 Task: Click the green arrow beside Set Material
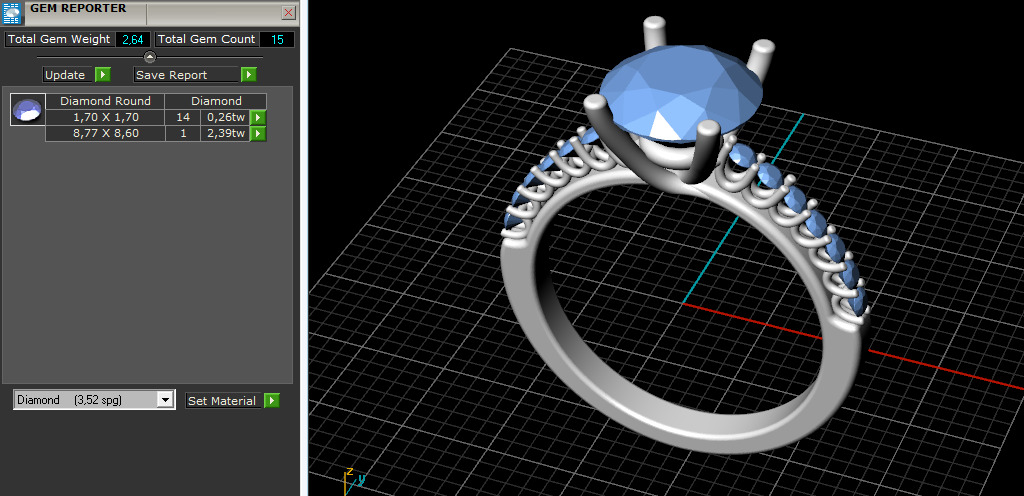272,401
